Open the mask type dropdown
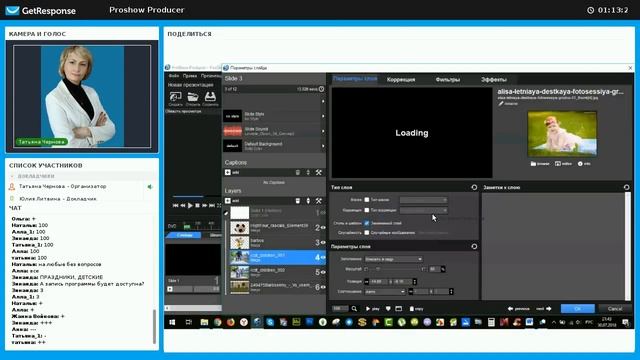Viewport: 640px width, 360px height. (x=423, y=200)
